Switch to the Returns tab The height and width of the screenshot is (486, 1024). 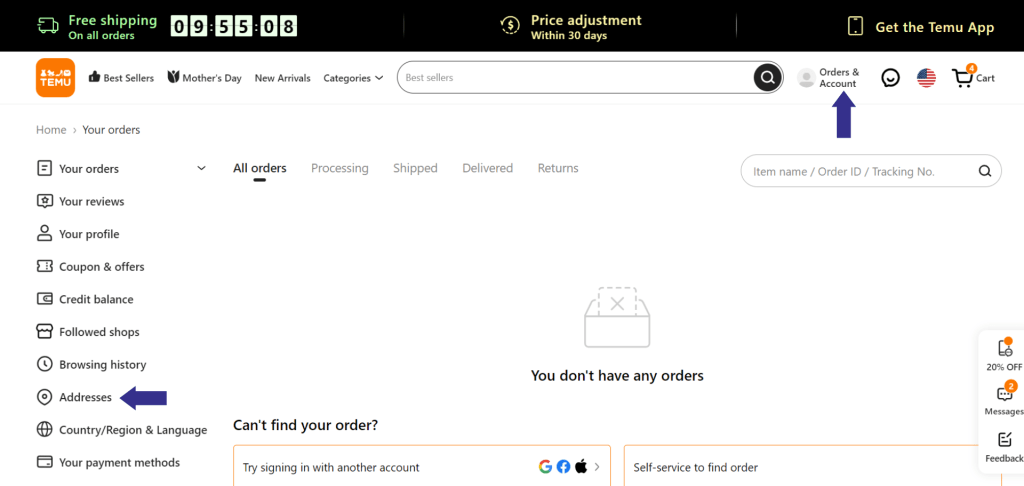tap(558, 169)
